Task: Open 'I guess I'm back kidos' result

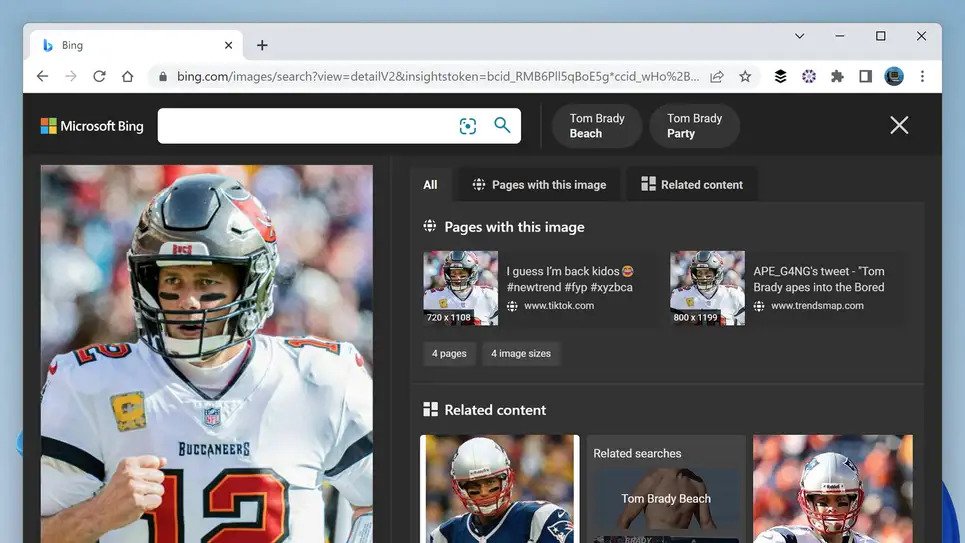Action: (569, 279)
